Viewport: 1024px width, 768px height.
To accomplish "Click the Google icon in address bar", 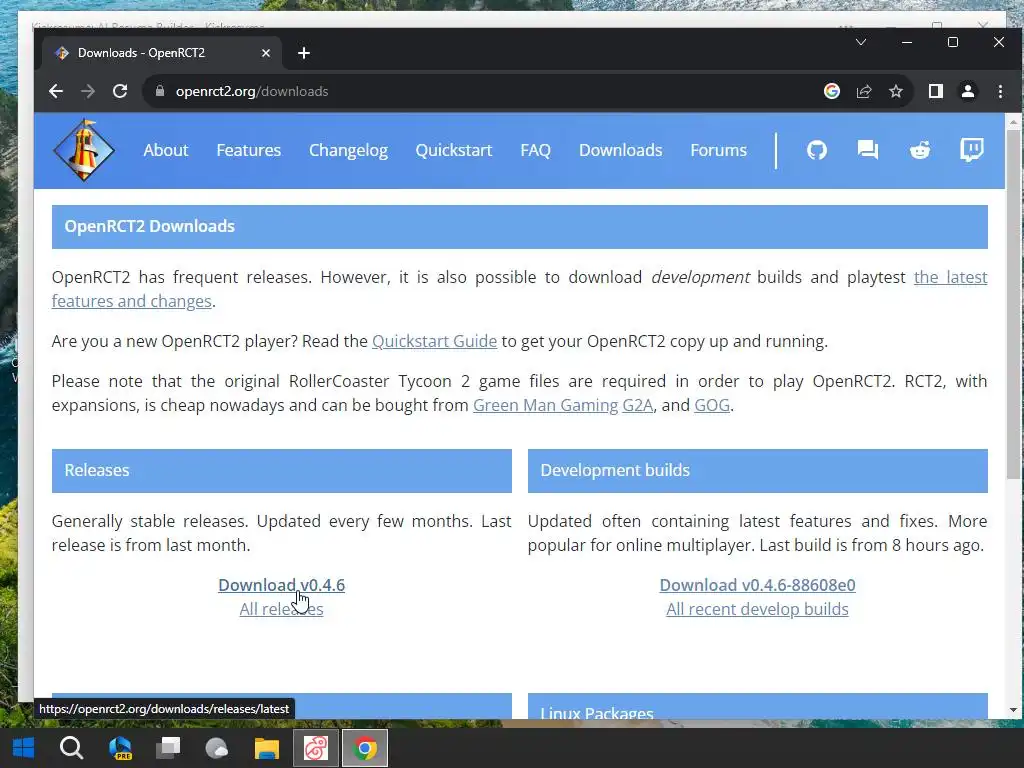I will click(x=831, y=91).
